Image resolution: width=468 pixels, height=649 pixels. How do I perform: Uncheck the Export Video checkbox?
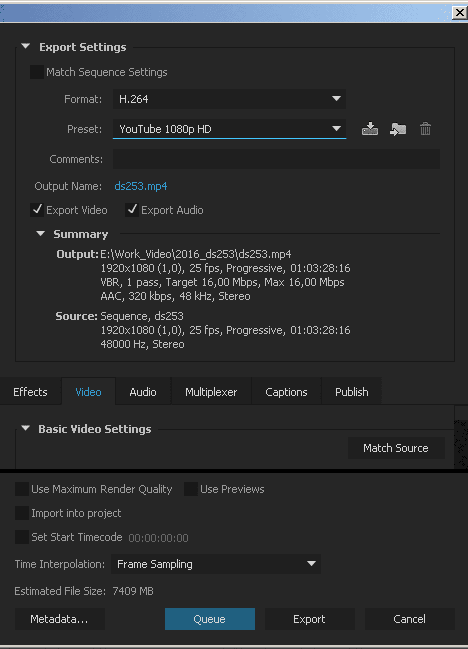(37, 210)
